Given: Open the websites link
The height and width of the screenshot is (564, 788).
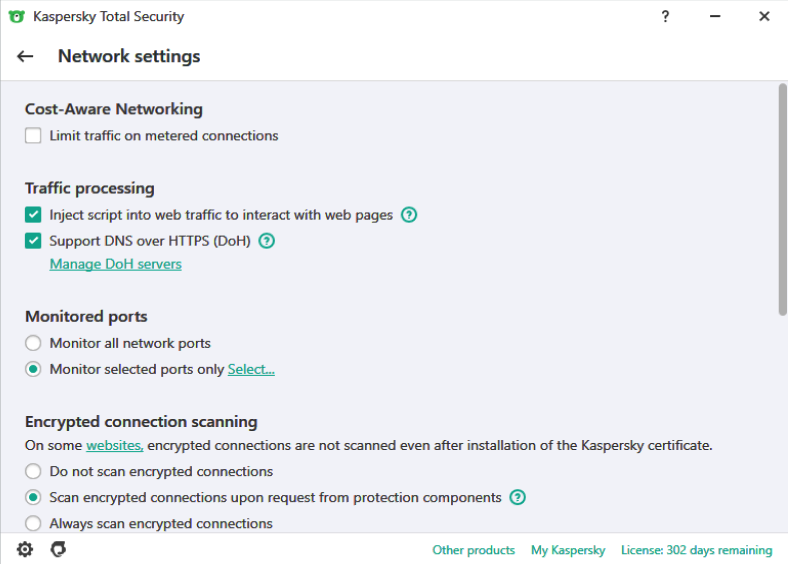Looking at the screenshot, I should [x=115, y=446].
